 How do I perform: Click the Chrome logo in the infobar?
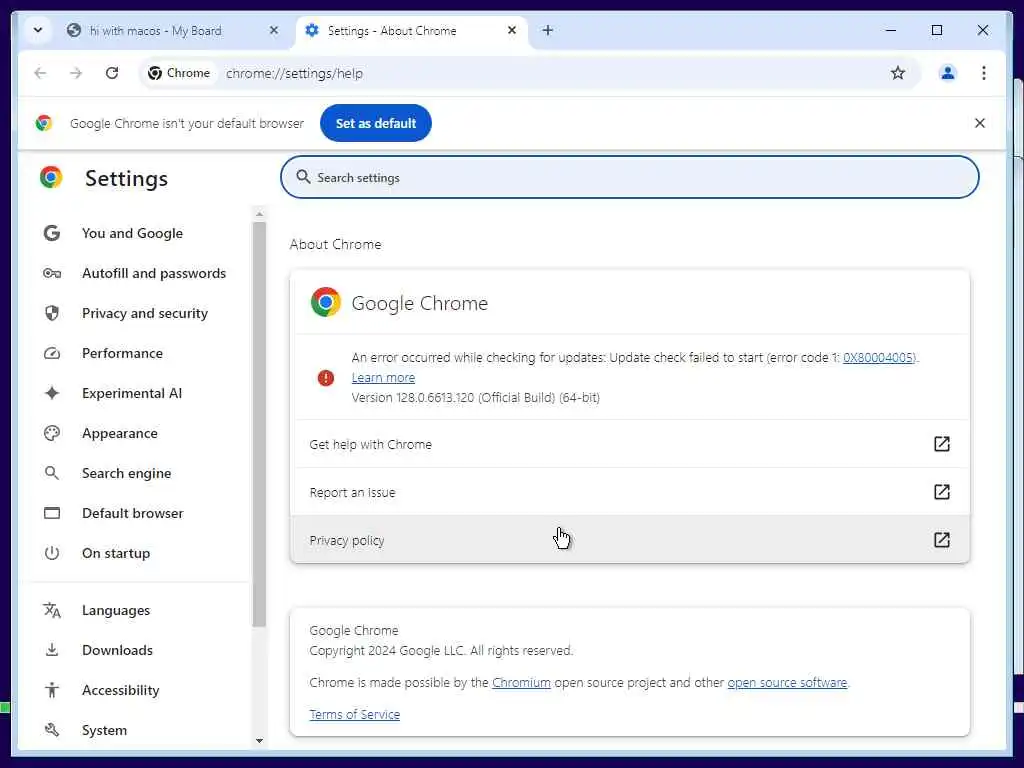click(44, 123)
